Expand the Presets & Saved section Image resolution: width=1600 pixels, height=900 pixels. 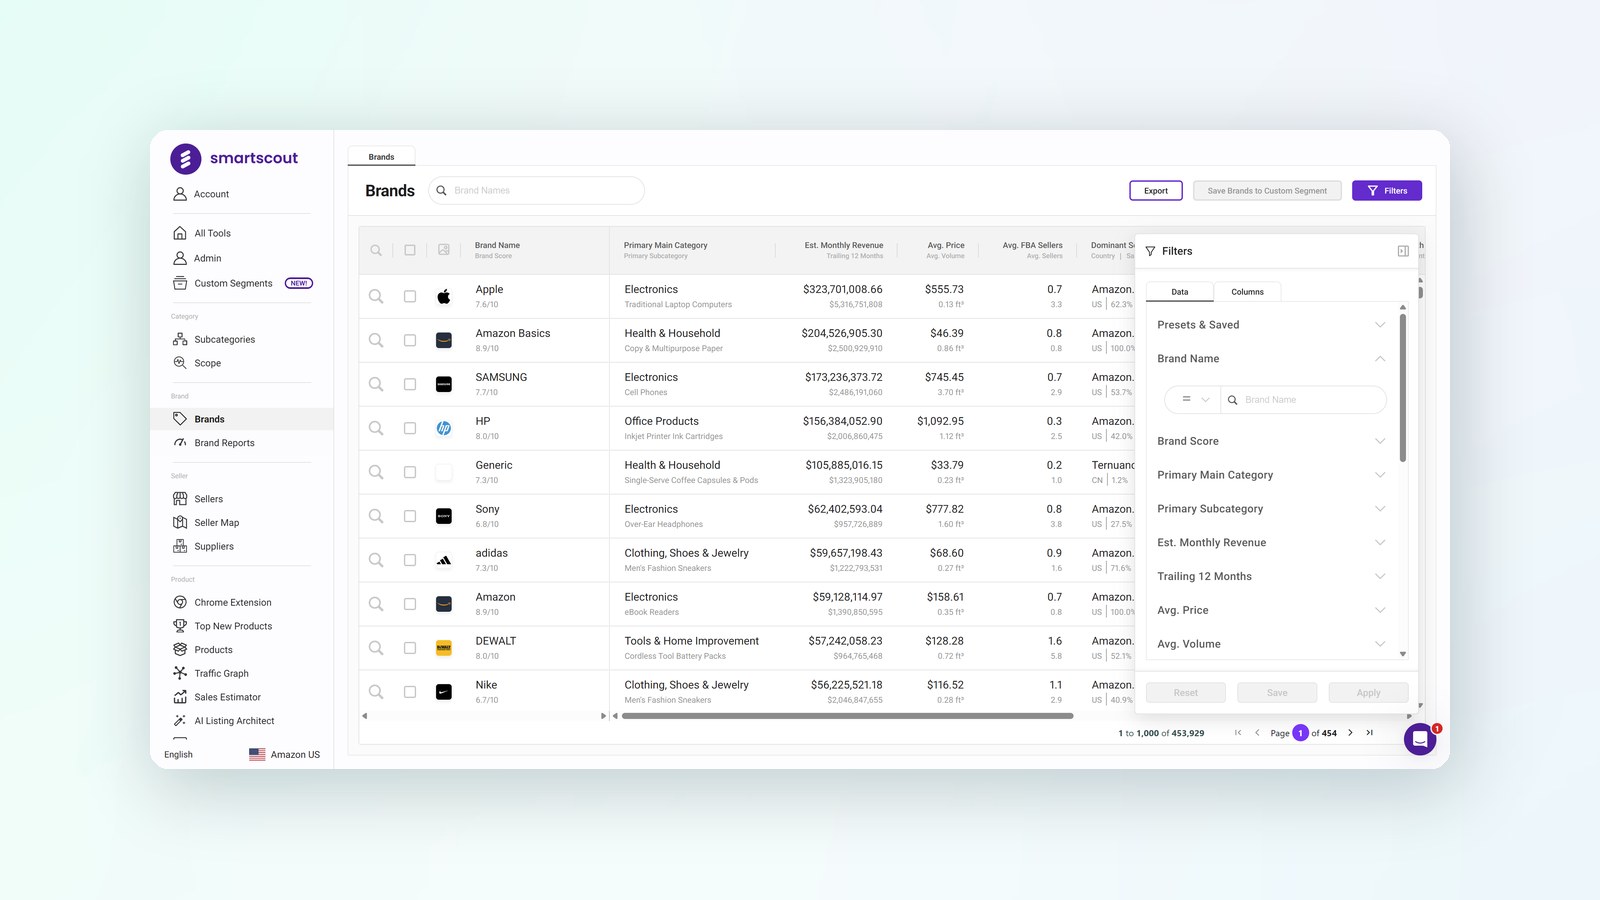coord(1271,325)
